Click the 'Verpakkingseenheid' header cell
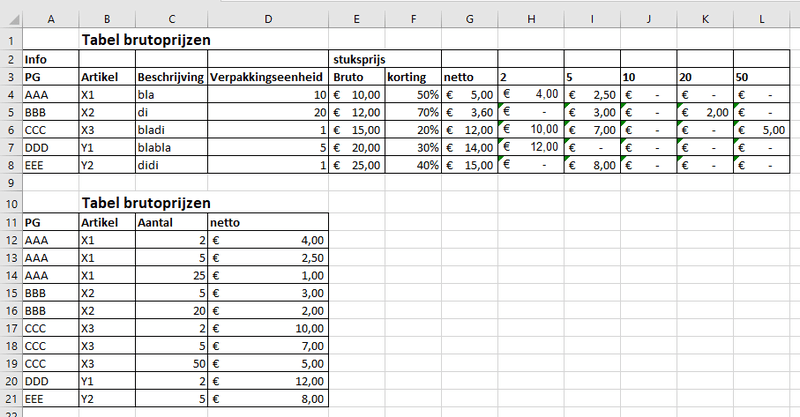This screenshot has height=417, width=800. pyautogui.click(x=268, y=77)
